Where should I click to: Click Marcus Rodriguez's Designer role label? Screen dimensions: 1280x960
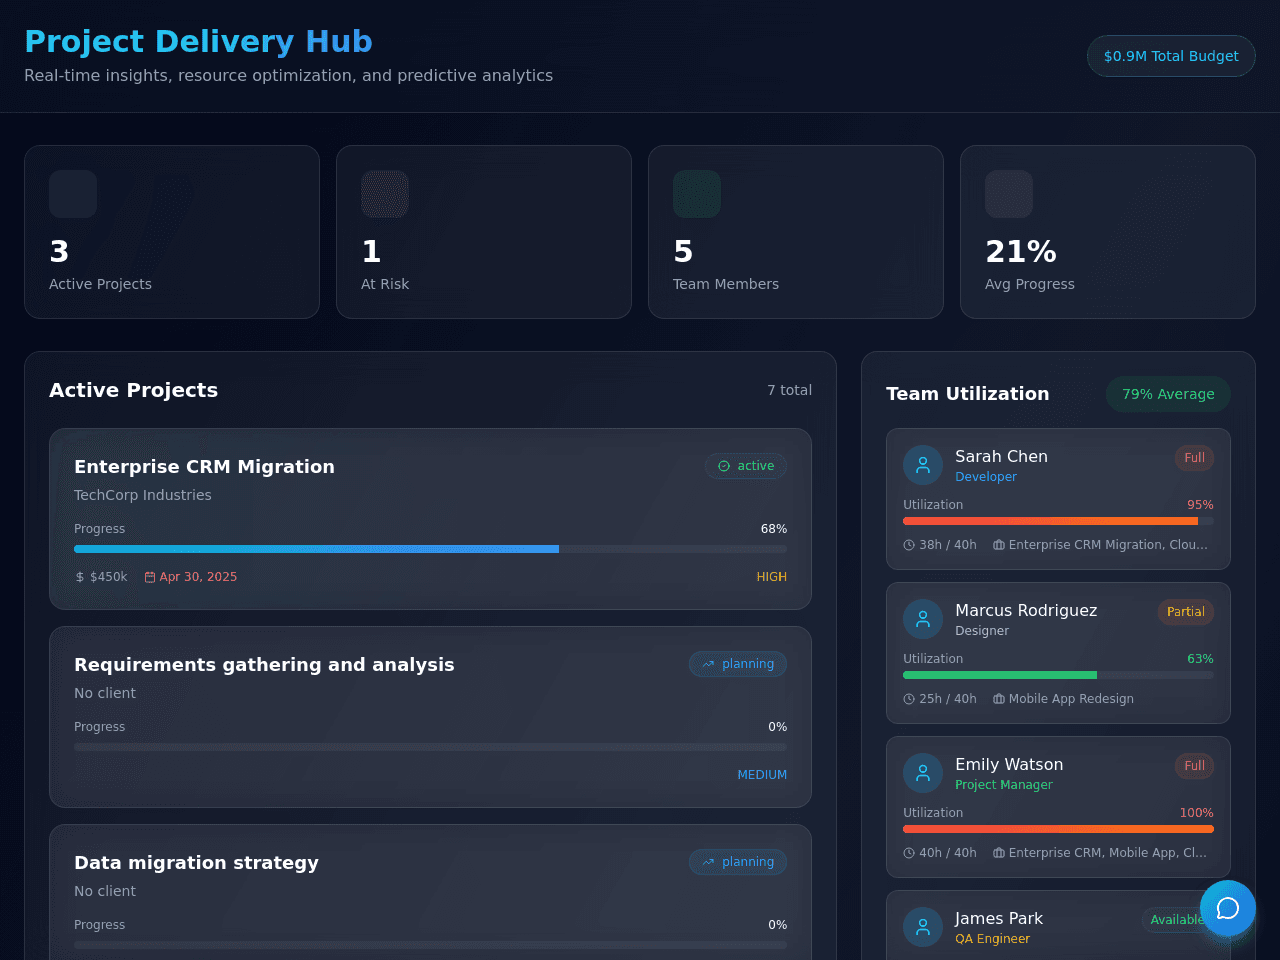pos(982,631)
